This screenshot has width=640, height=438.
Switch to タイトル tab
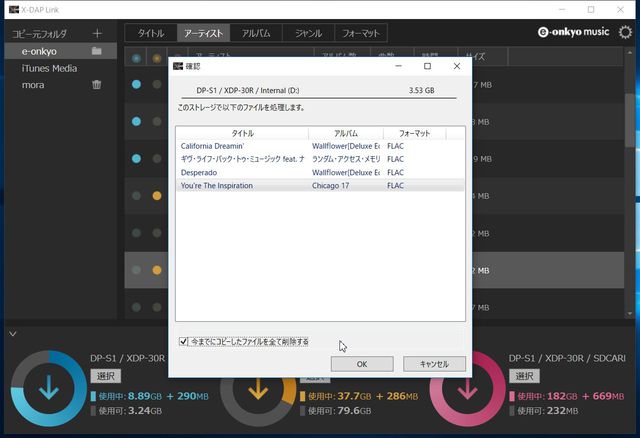(151, 33)
